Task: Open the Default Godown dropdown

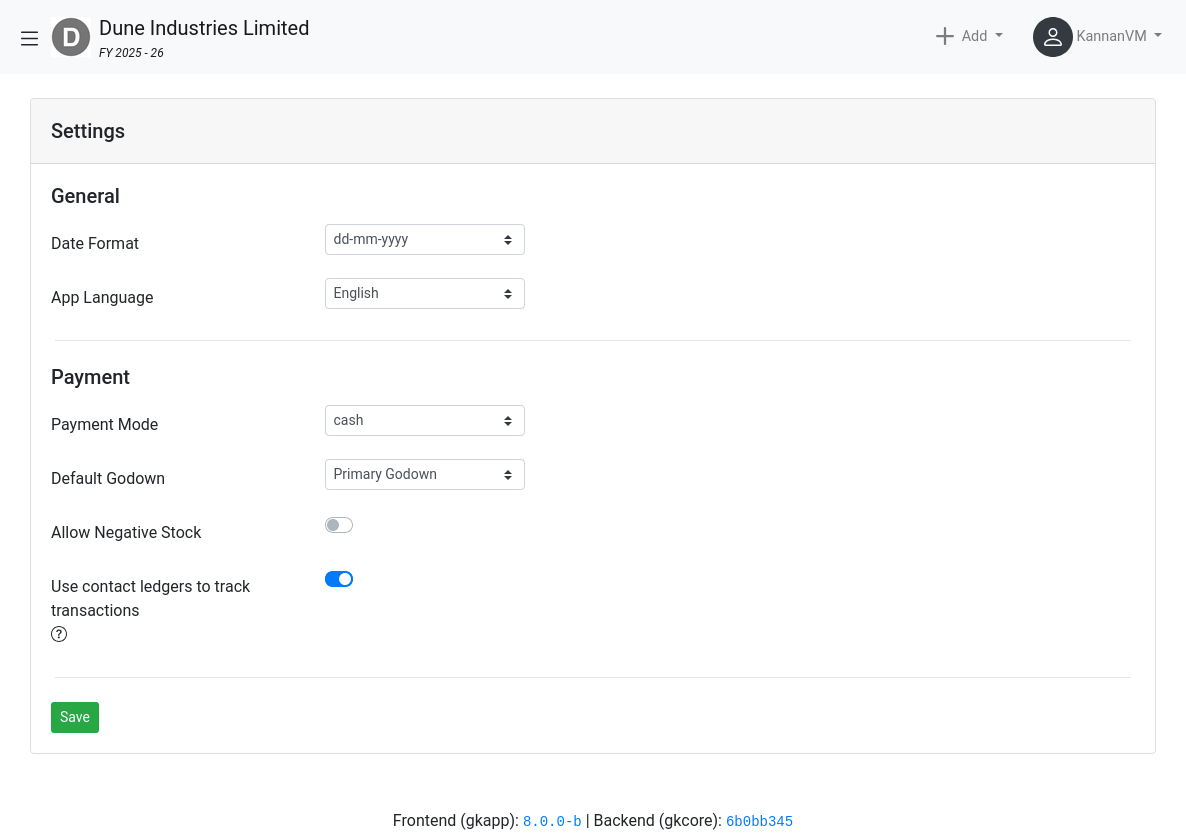Action: [424, 475]
